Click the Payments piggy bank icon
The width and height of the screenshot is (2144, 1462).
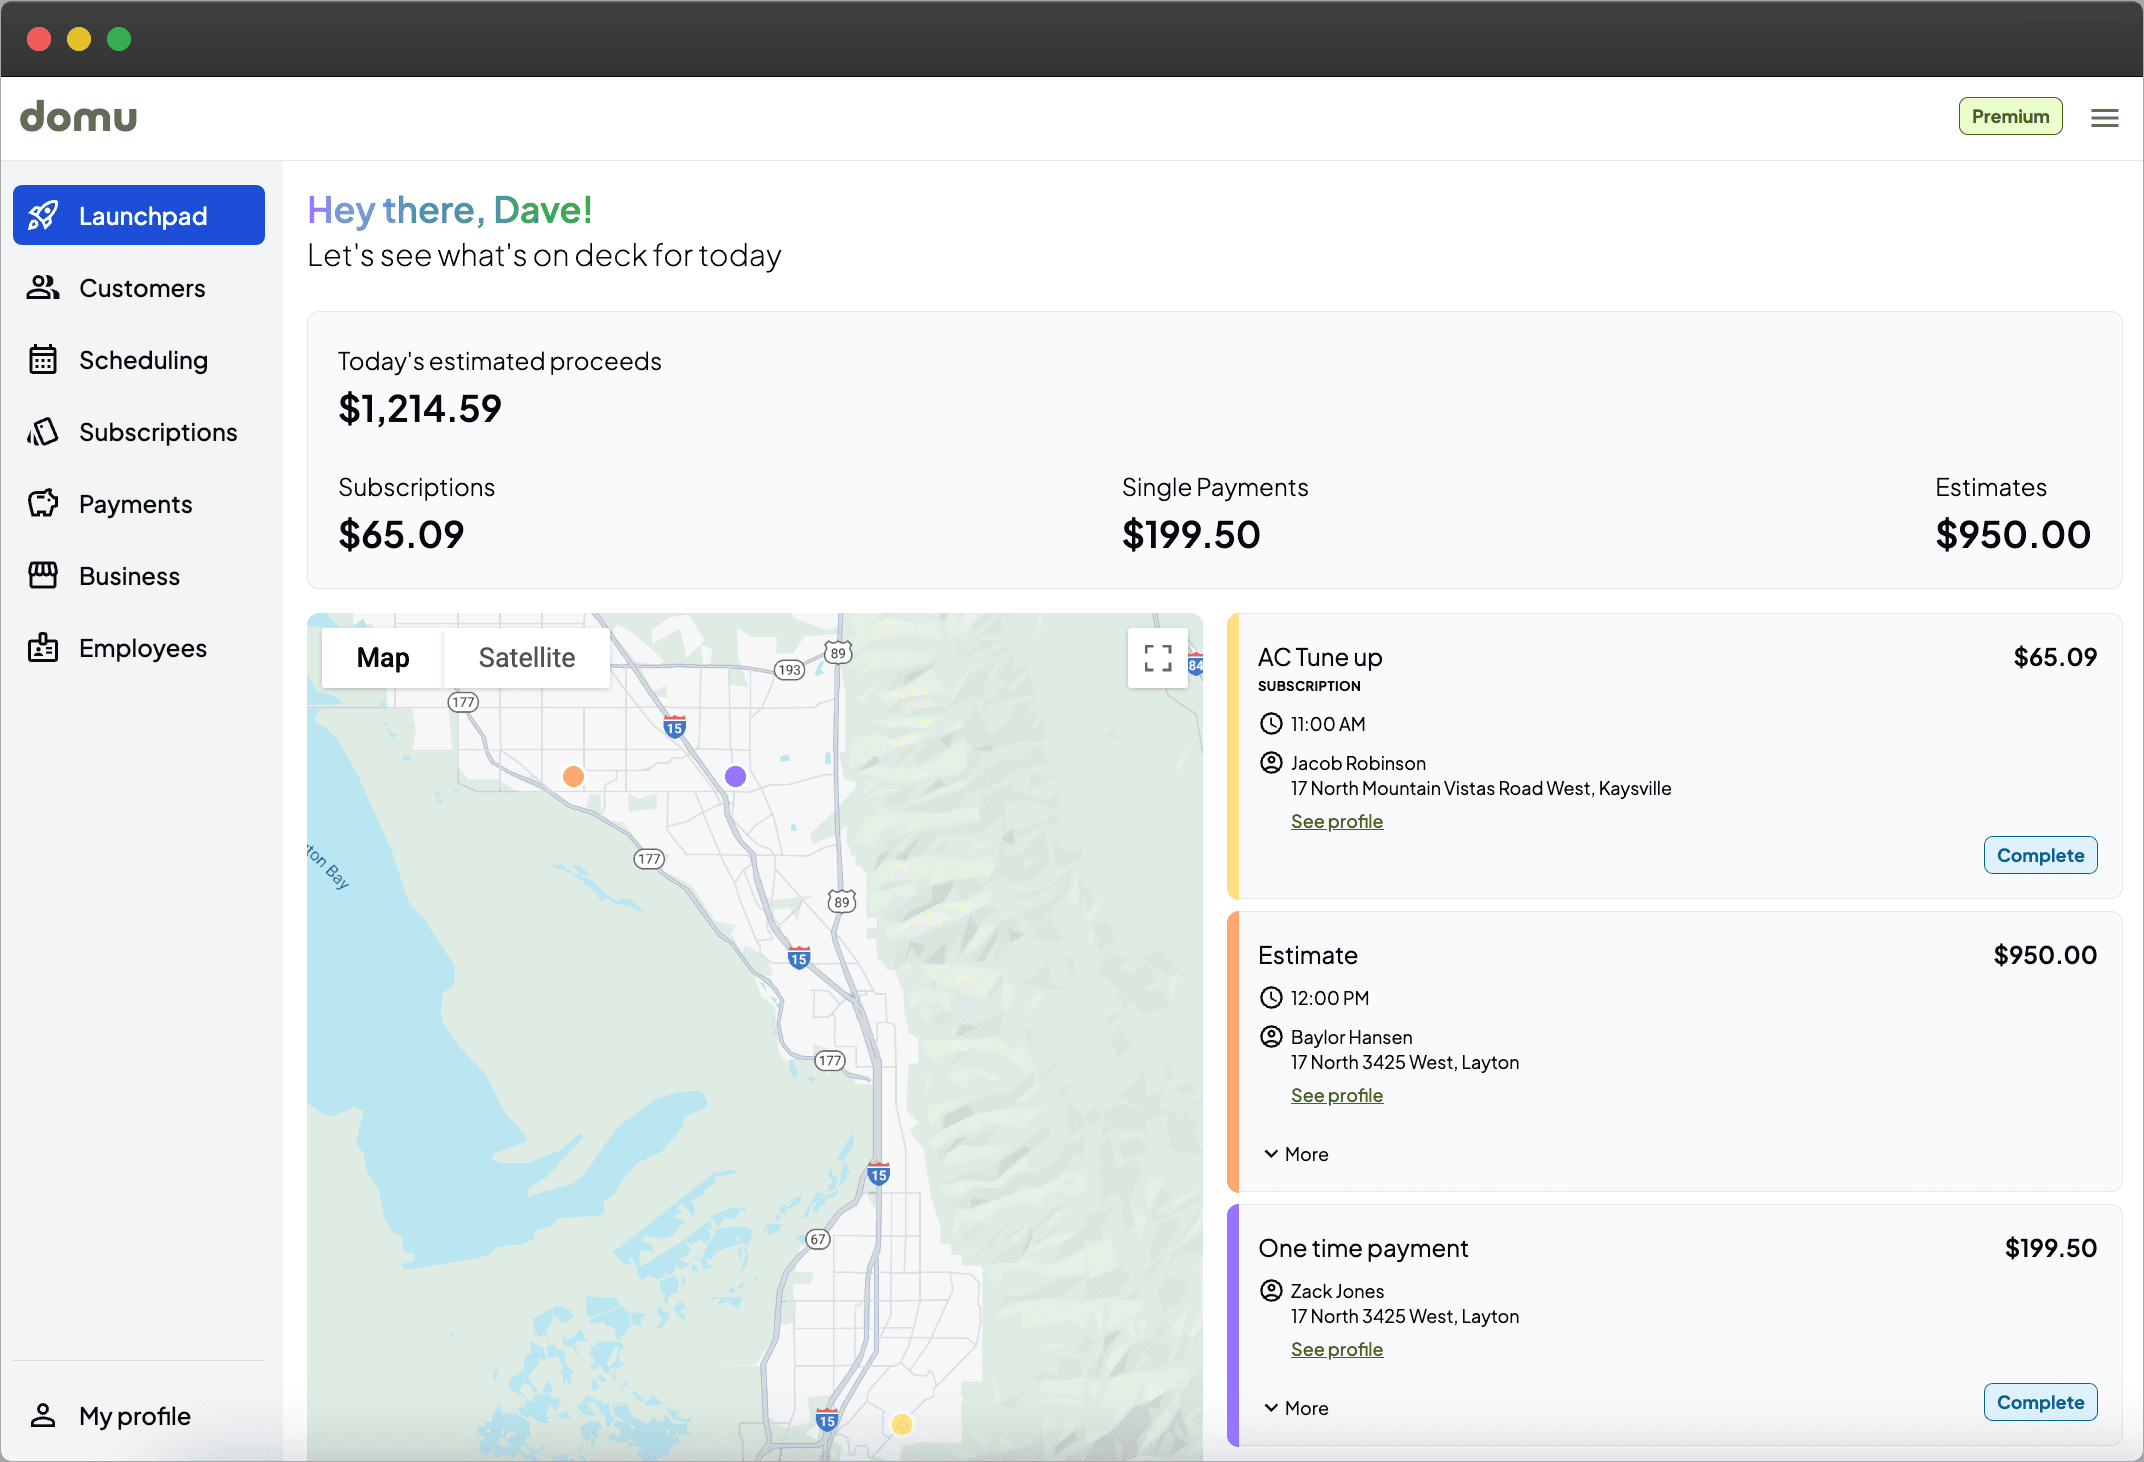tap(43, 504)
